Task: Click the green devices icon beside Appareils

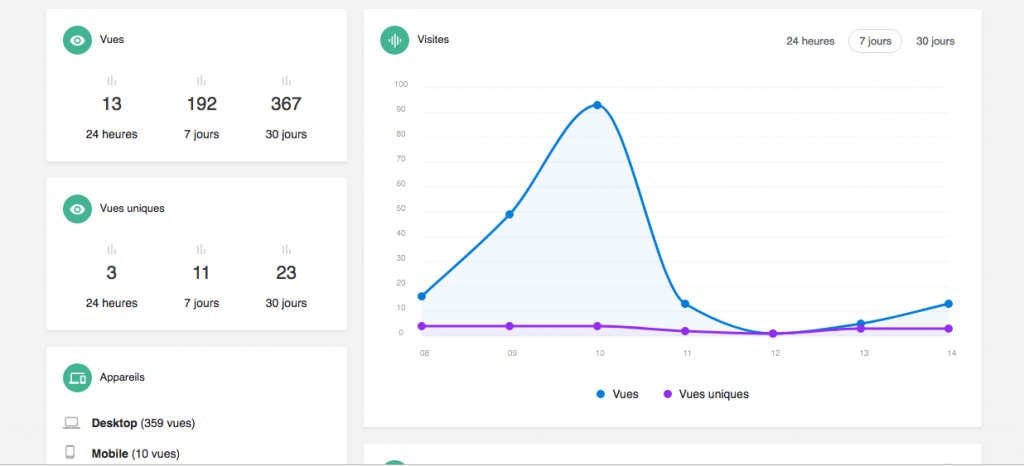Action: [77, 378]
